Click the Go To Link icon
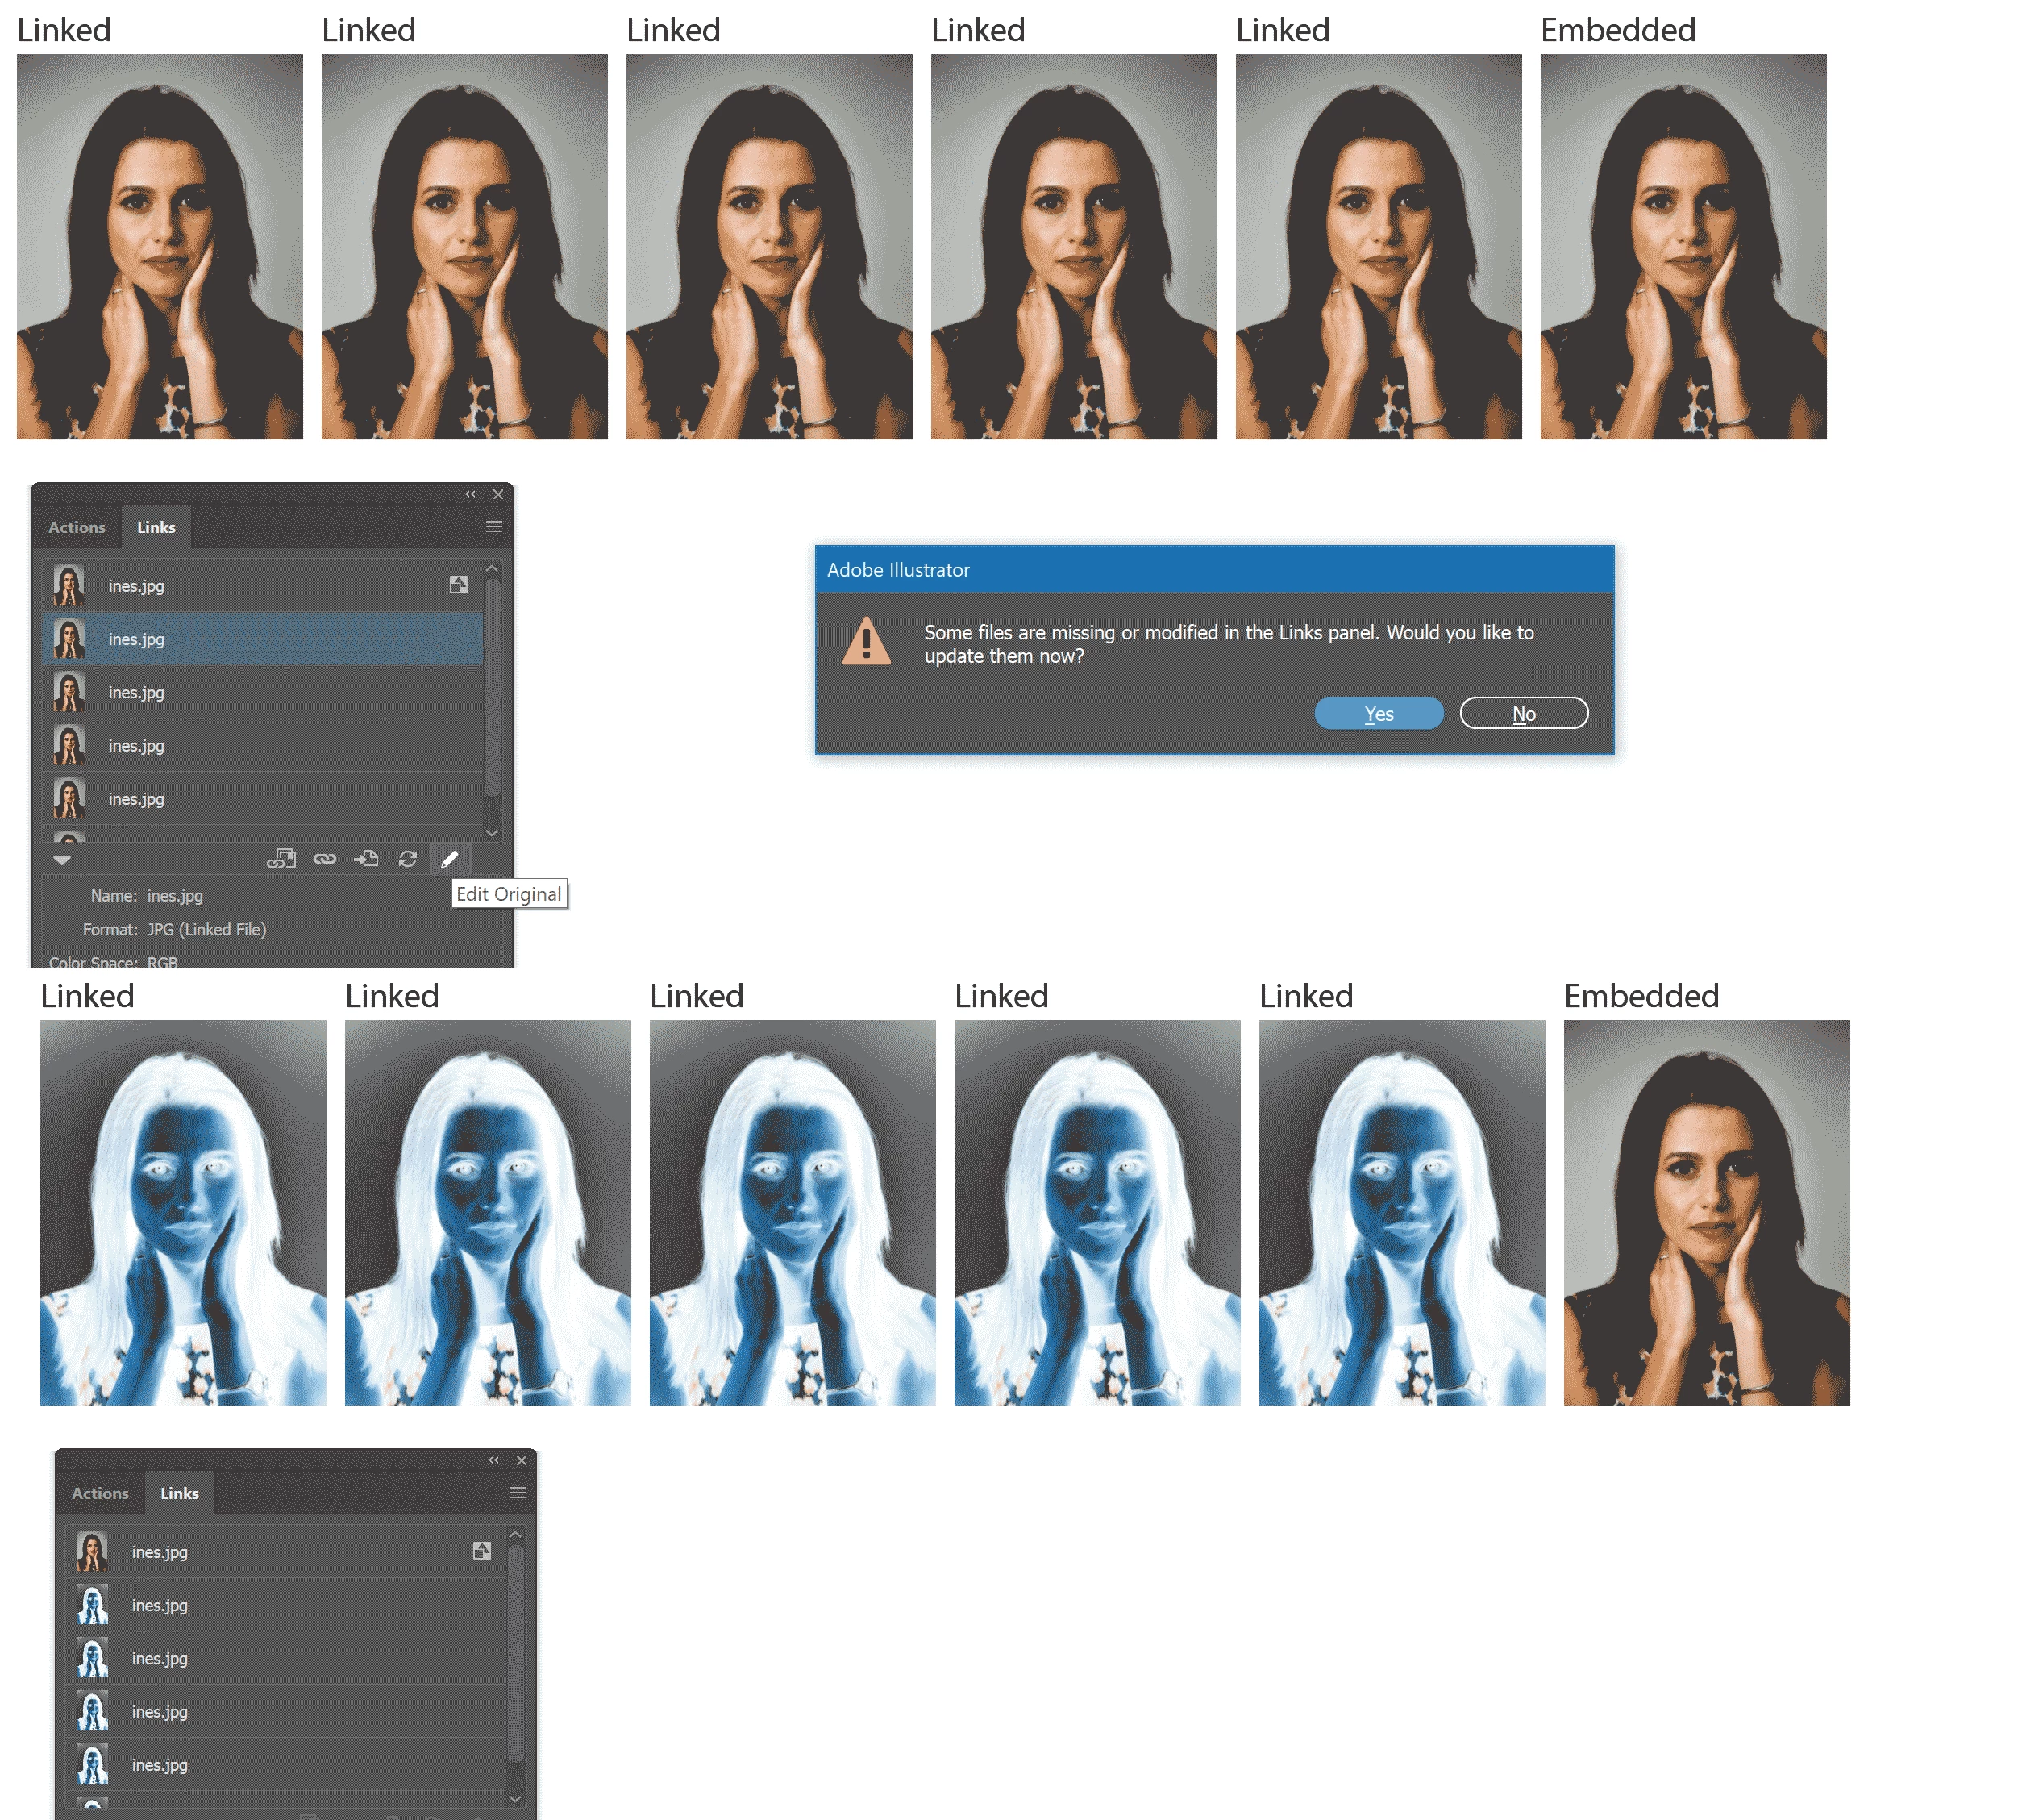This screenshot has height=1820, width=2022. point(366,859)
